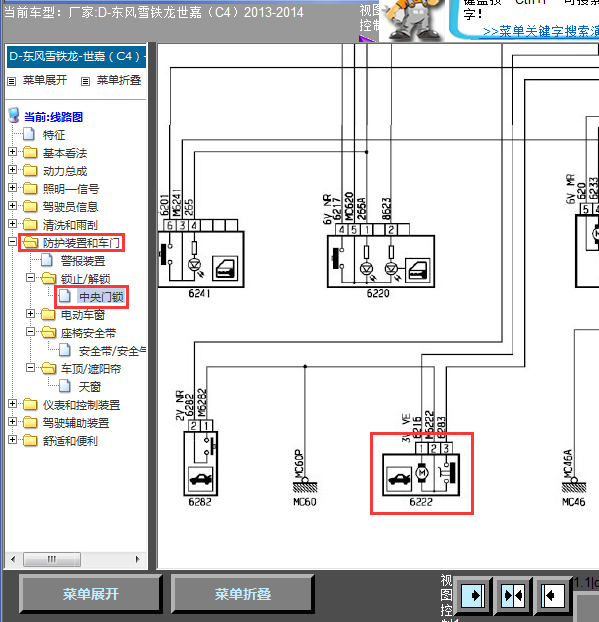Open the 天窗 tree entry
599x622 pixels.
pos(90,387)
